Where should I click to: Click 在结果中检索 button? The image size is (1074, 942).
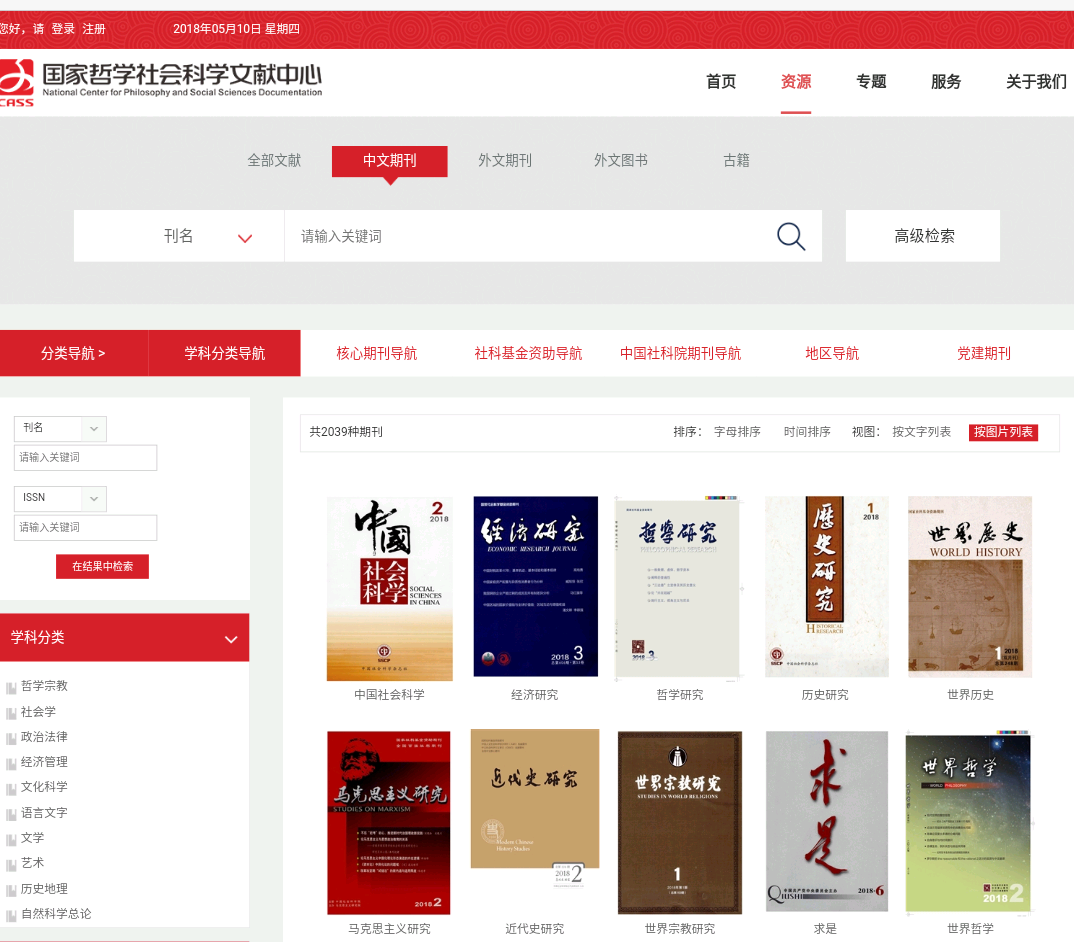click(102, 567)
